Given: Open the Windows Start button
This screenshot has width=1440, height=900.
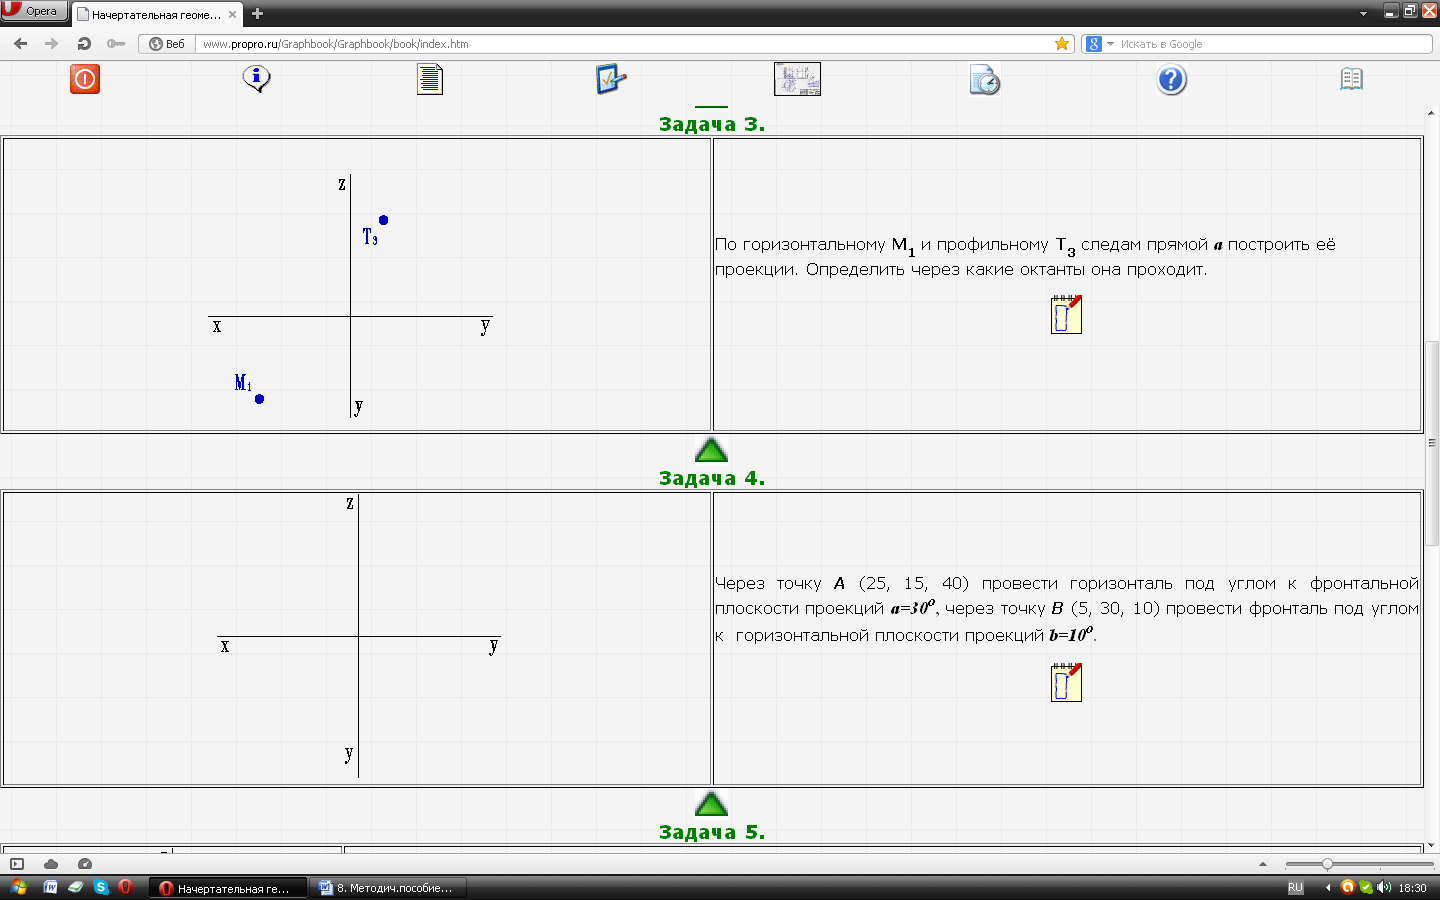Looking at the screenshot, I should tap(18, 887).
